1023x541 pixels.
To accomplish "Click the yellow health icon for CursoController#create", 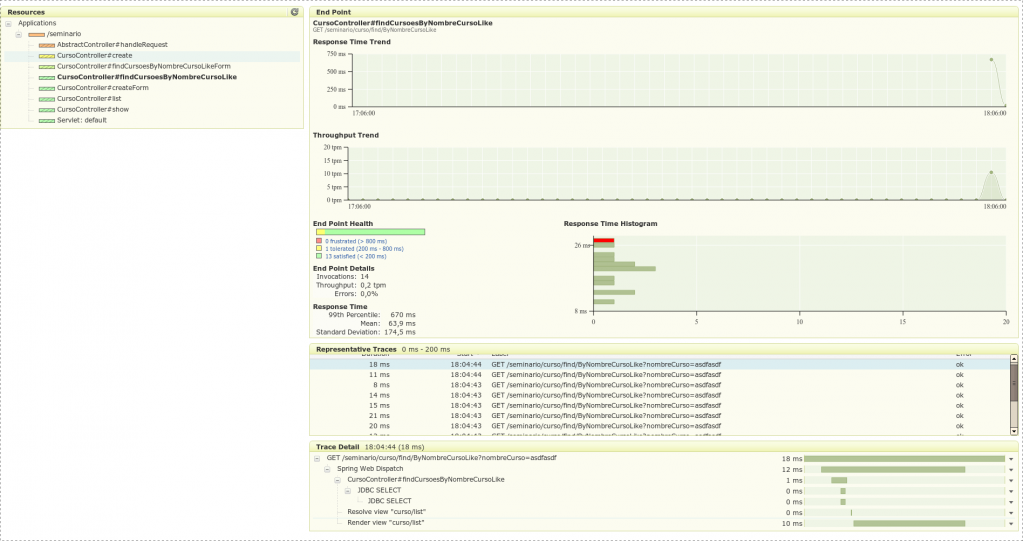I will [x=46, y=56].
